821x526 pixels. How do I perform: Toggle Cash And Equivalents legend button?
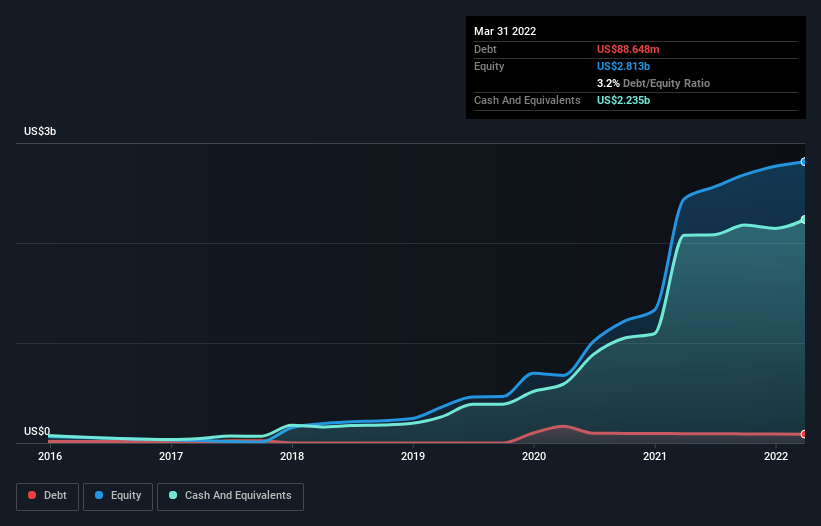click(x=230, y=496)
